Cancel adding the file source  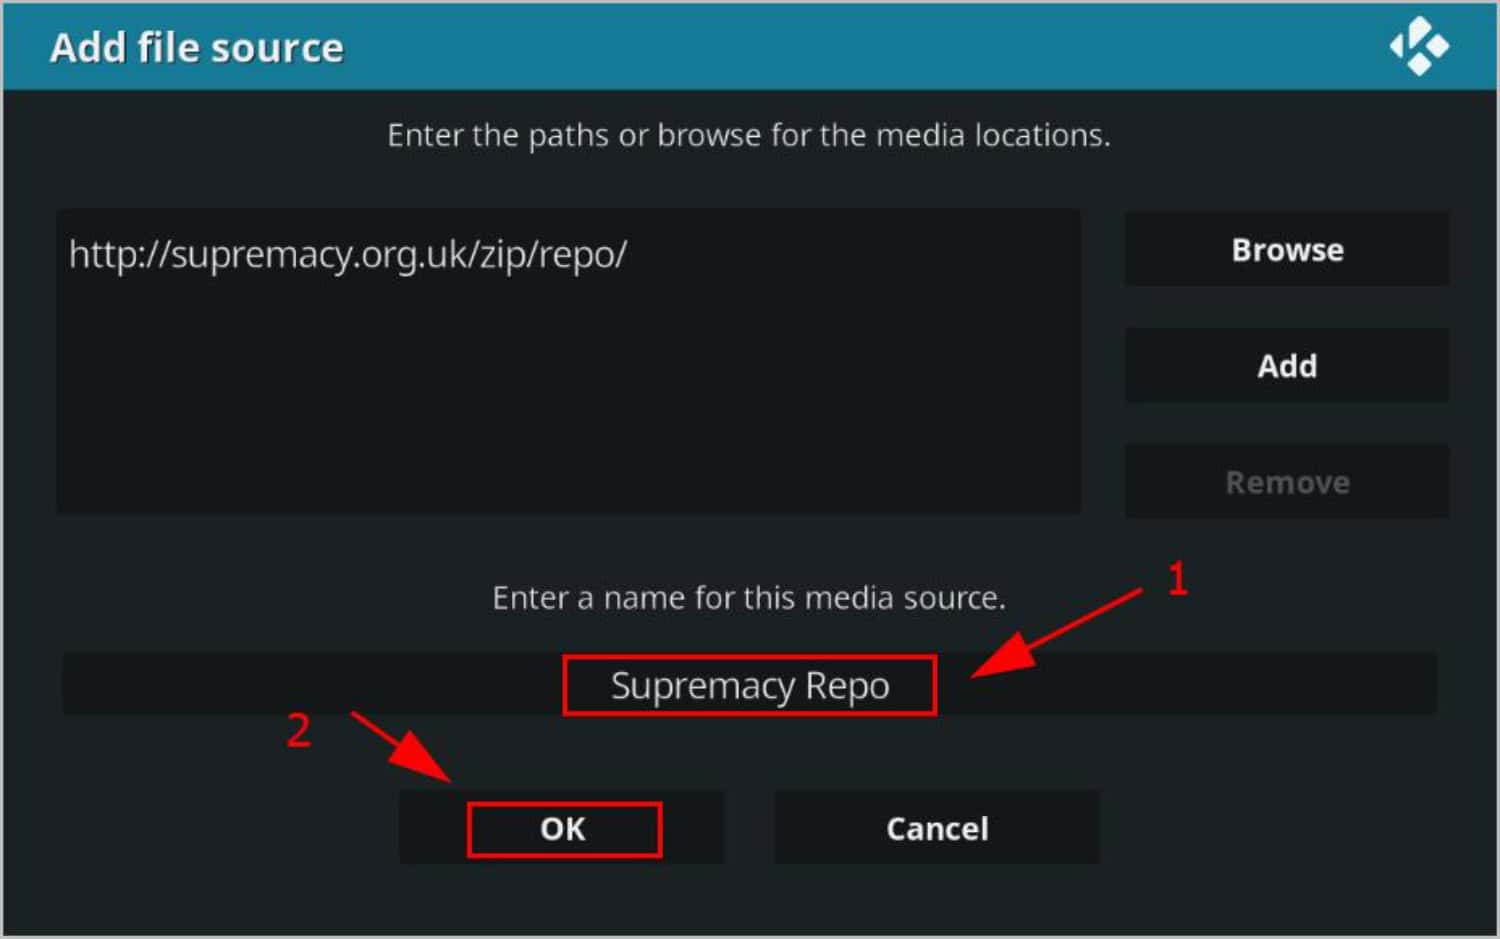(x=937, y=828)
